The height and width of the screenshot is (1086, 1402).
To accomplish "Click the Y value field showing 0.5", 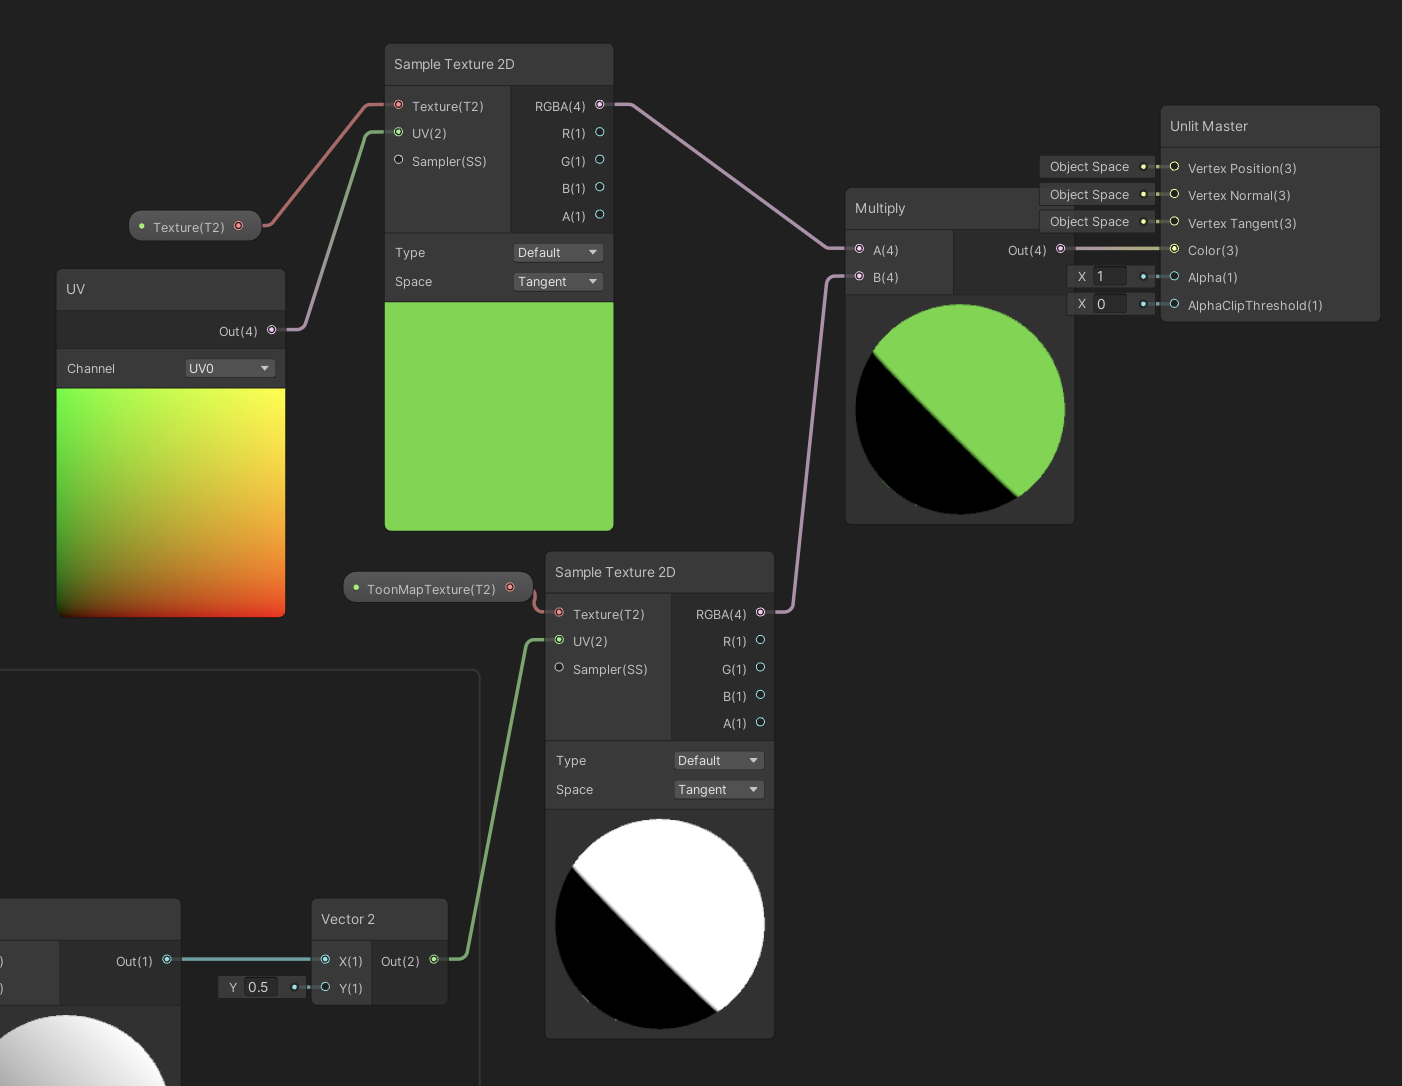I will coord(261,987).
